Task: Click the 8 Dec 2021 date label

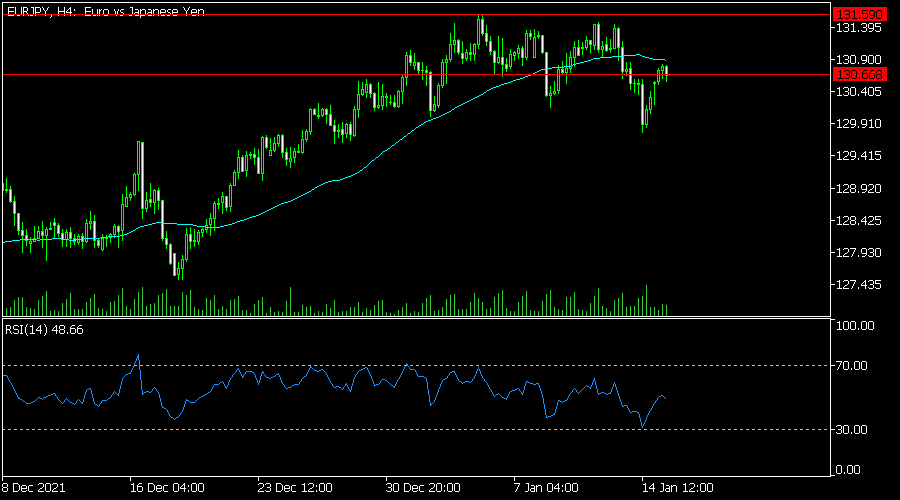Action: [33, 488]
